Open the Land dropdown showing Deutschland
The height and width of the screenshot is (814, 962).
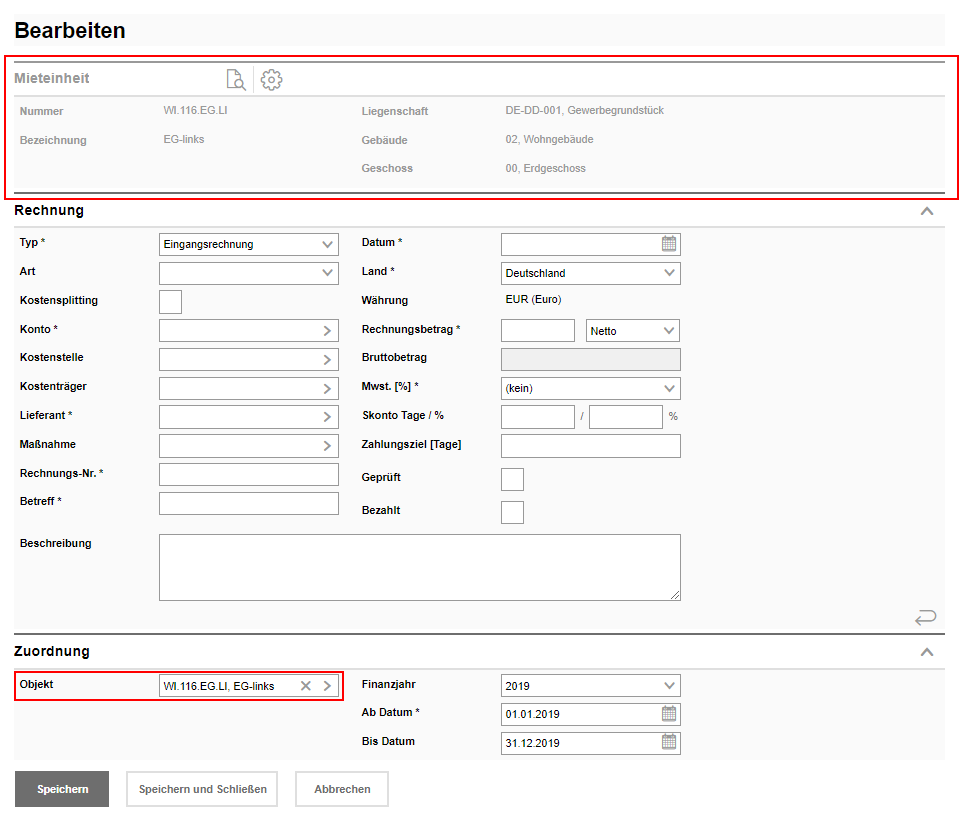click(590, 273)
